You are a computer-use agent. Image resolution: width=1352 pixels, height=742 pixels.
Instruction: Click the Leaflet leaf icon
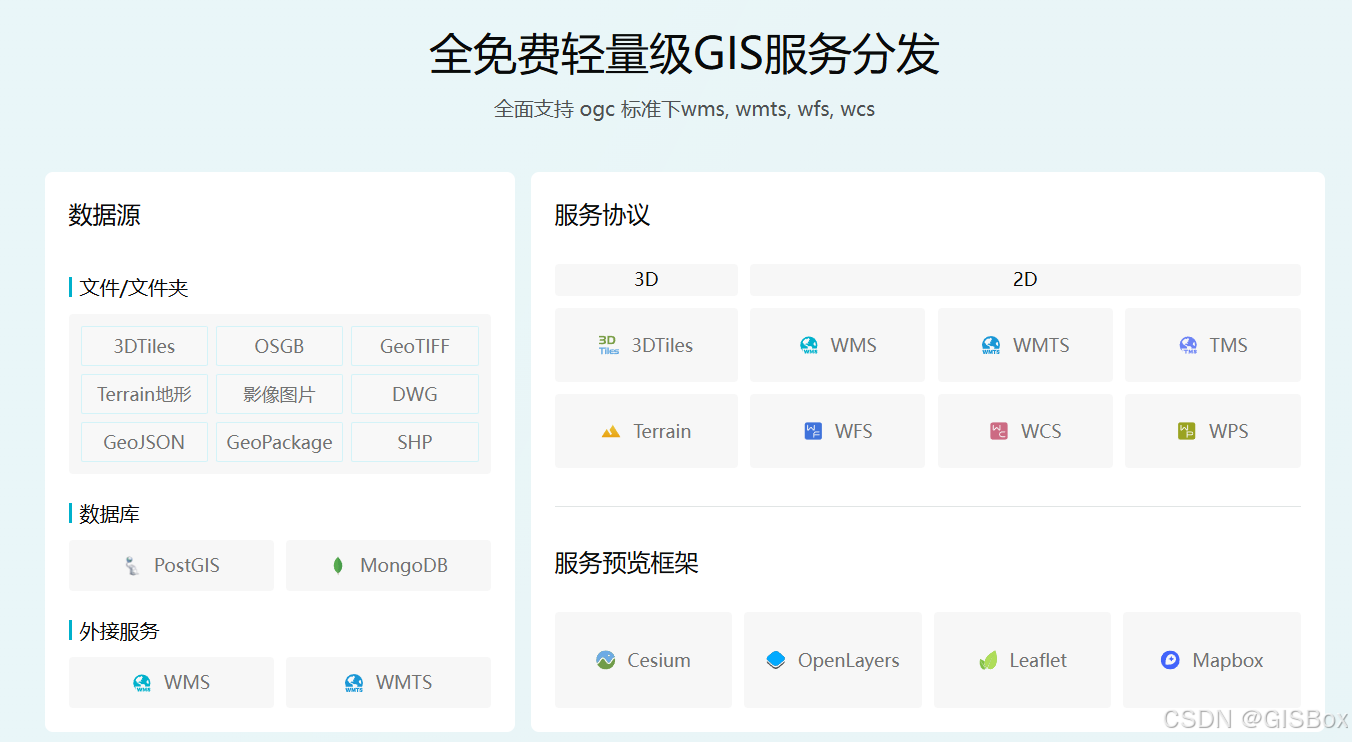(x=988, y=660)
